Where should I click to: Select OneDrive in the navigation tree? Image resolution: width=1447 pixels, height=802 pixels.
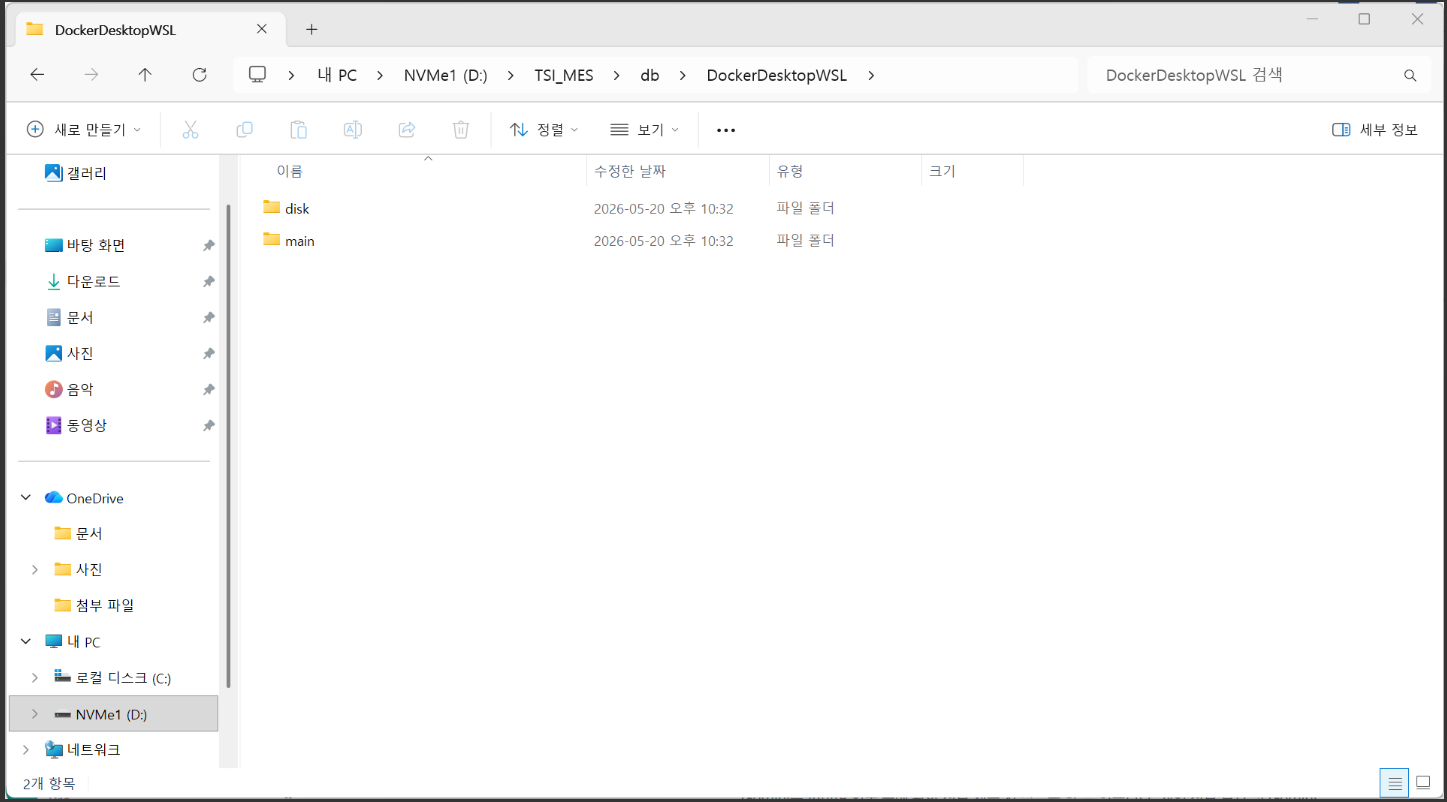pos(94,498)
